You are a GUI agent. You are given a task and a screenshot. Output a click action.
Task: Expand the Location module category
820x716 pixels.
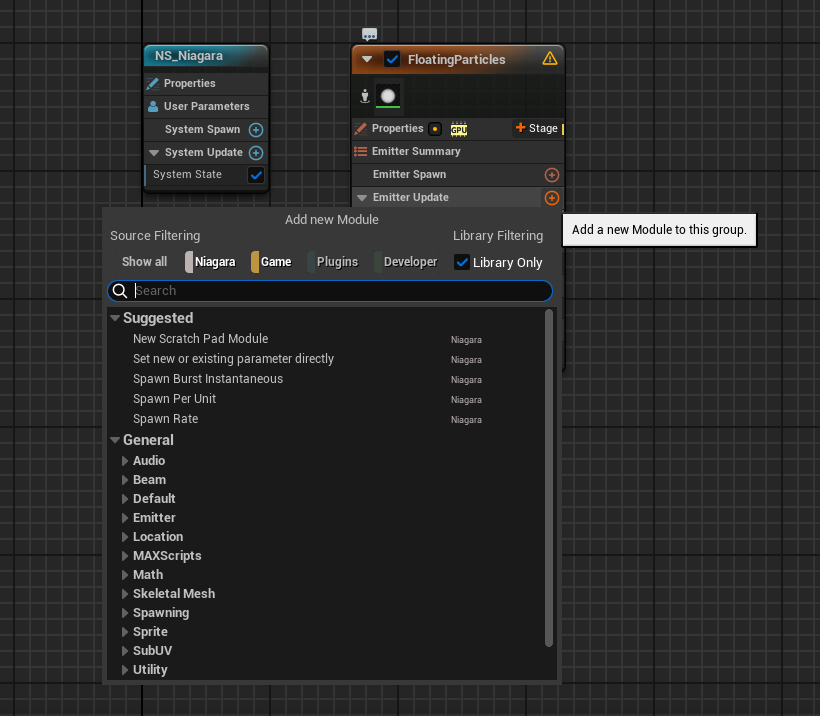click(125, 537)
